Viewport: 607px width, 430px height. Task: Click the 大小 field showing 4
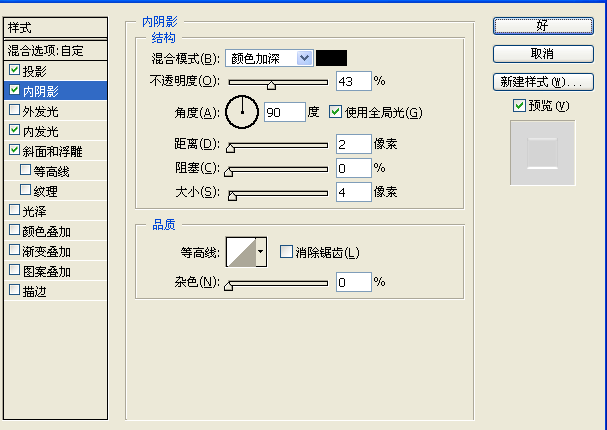[354, 192]
